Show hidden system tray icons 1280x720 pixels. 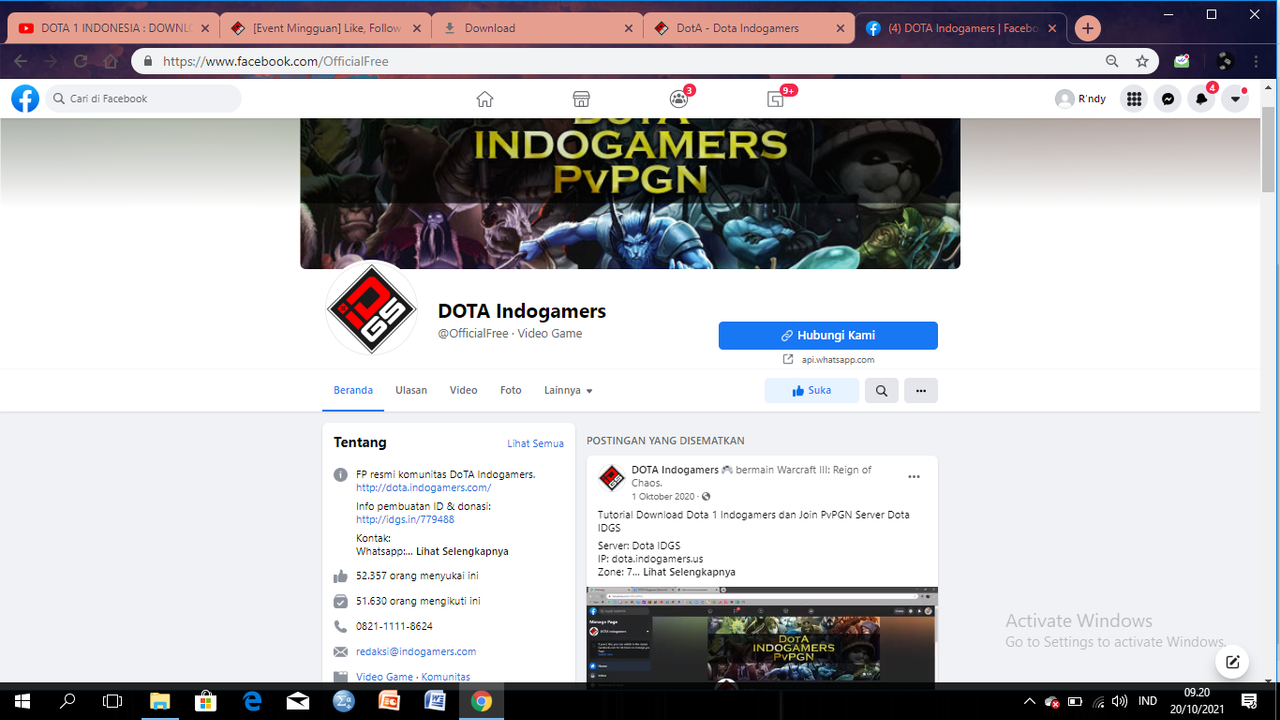1029,701
